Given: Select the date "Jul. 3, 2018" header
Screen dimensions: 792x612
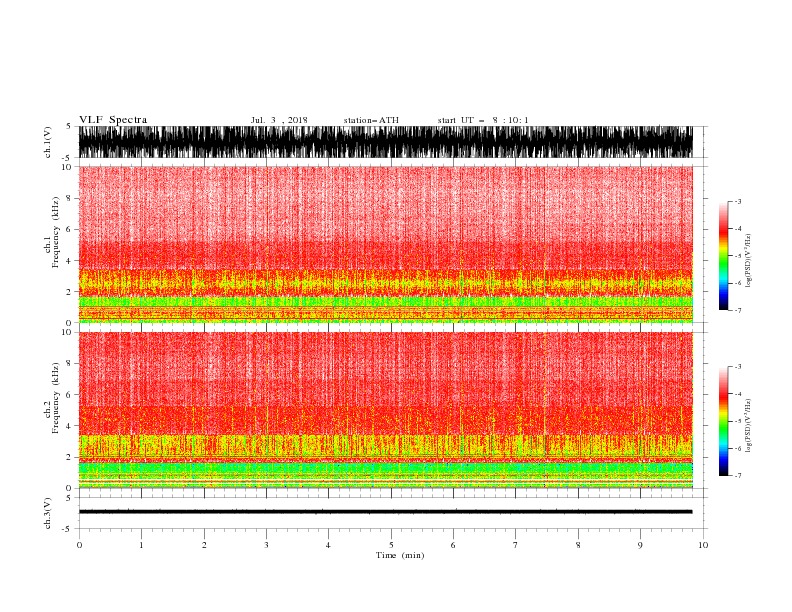Looking at the screenshot, I should point(279,120).
